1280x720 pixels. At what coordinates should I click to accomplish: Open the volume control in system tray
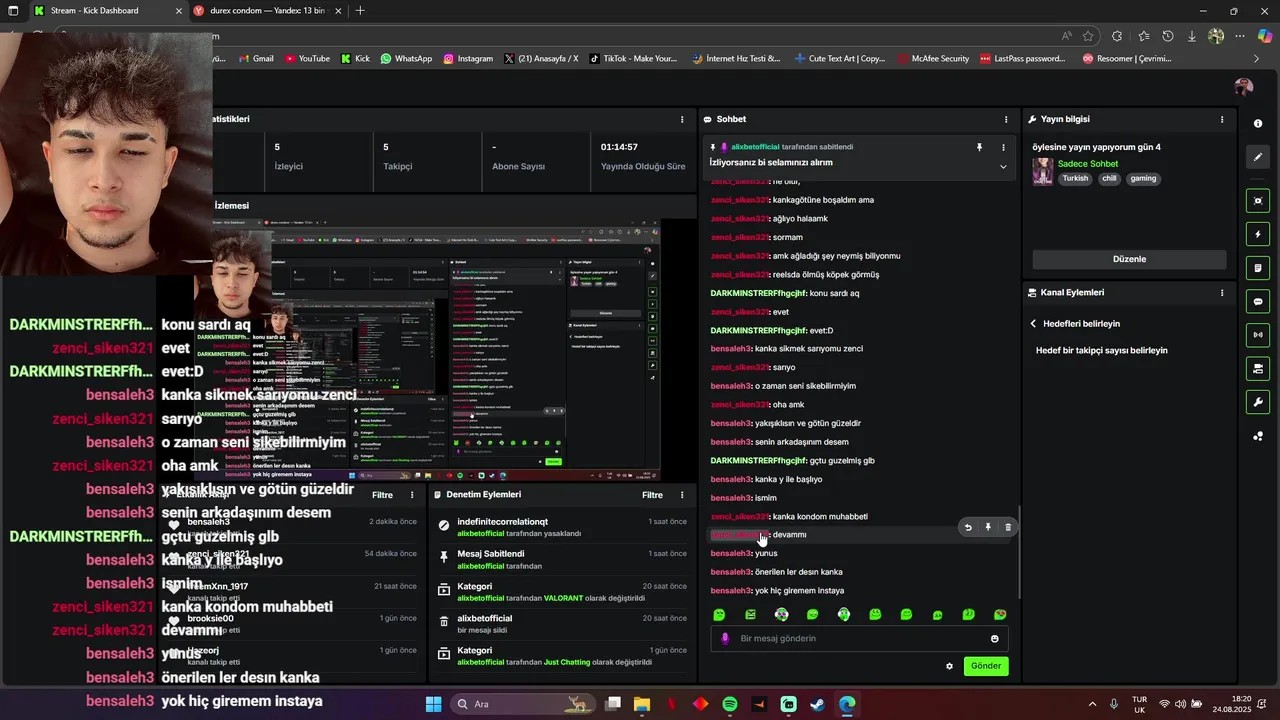coord(1180,704)
